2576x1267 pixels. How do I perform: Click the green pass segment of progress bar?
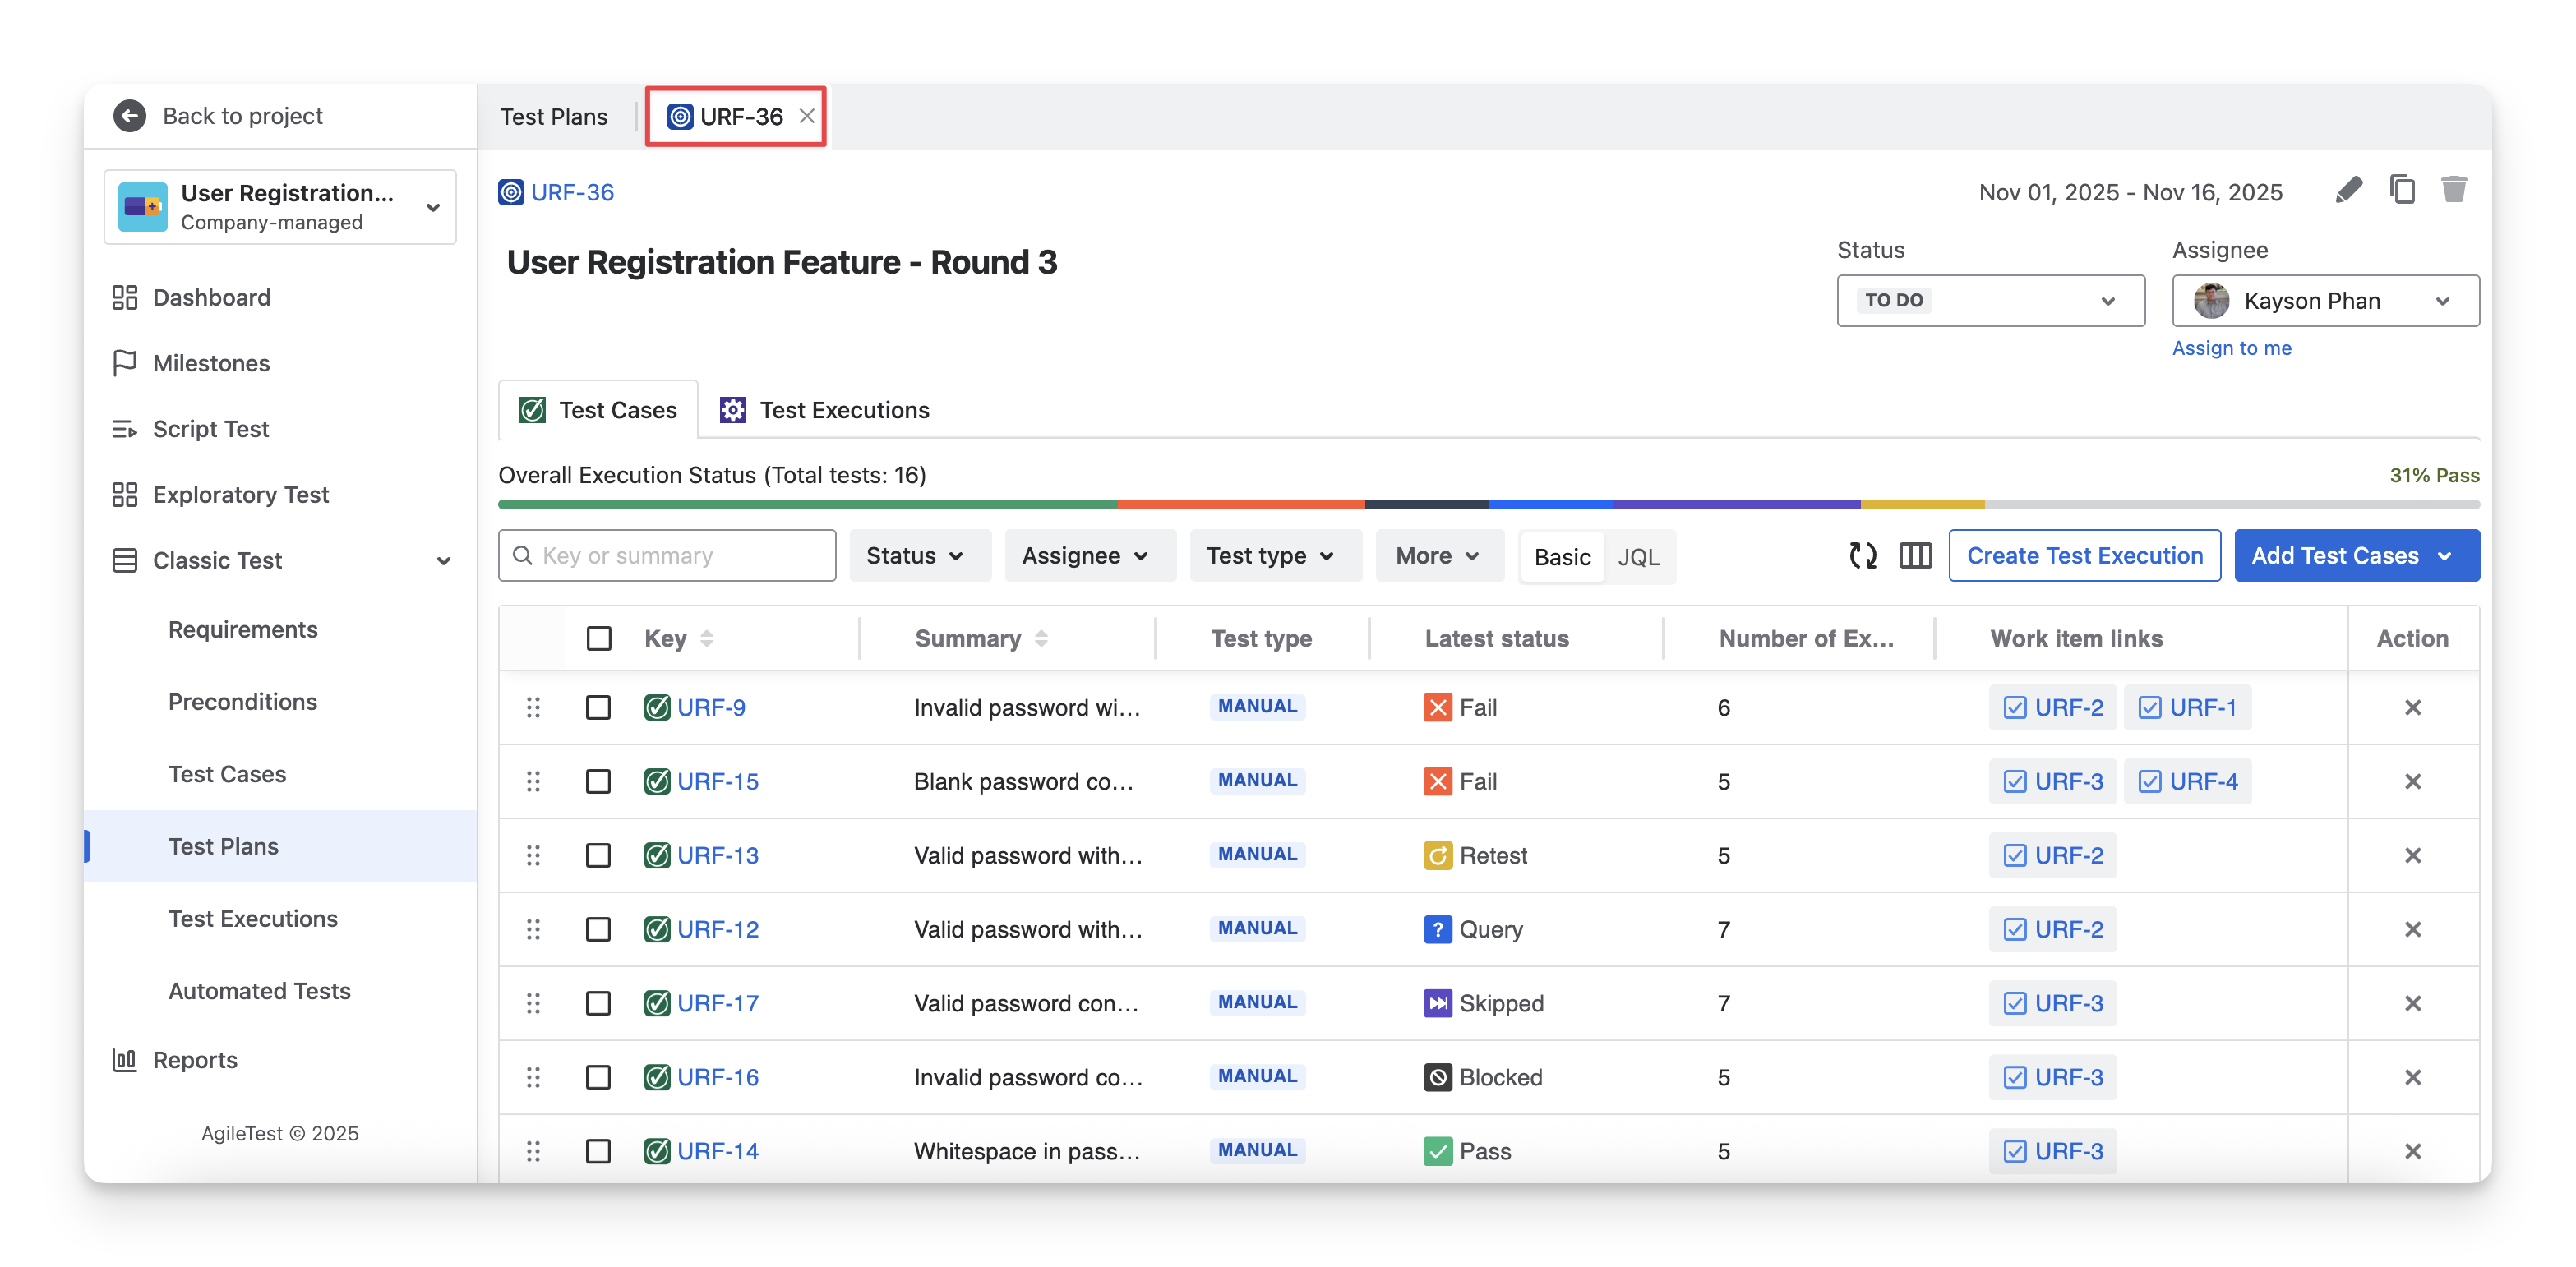point(806,504)
